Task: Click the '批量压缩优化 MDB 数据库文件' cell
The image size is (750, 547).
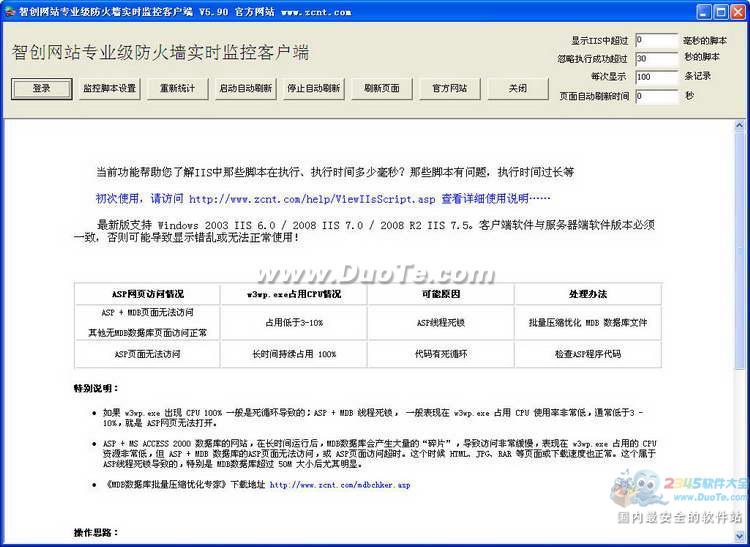Action: pos(588,323)
